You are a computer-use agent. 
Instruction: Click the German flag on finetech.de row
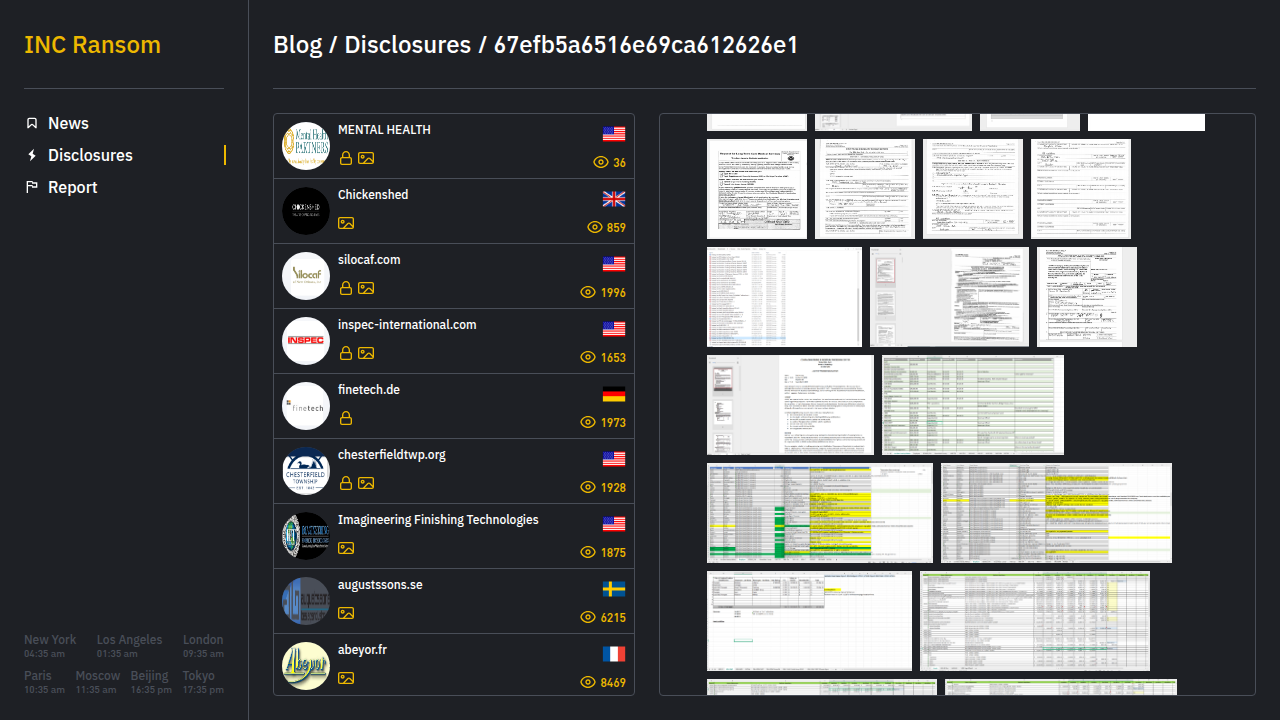(613, 394)
